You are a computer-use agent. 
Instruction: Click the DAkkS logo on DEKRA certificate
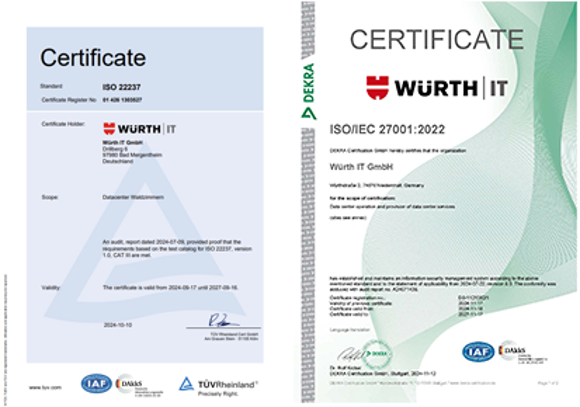point(522,353)
